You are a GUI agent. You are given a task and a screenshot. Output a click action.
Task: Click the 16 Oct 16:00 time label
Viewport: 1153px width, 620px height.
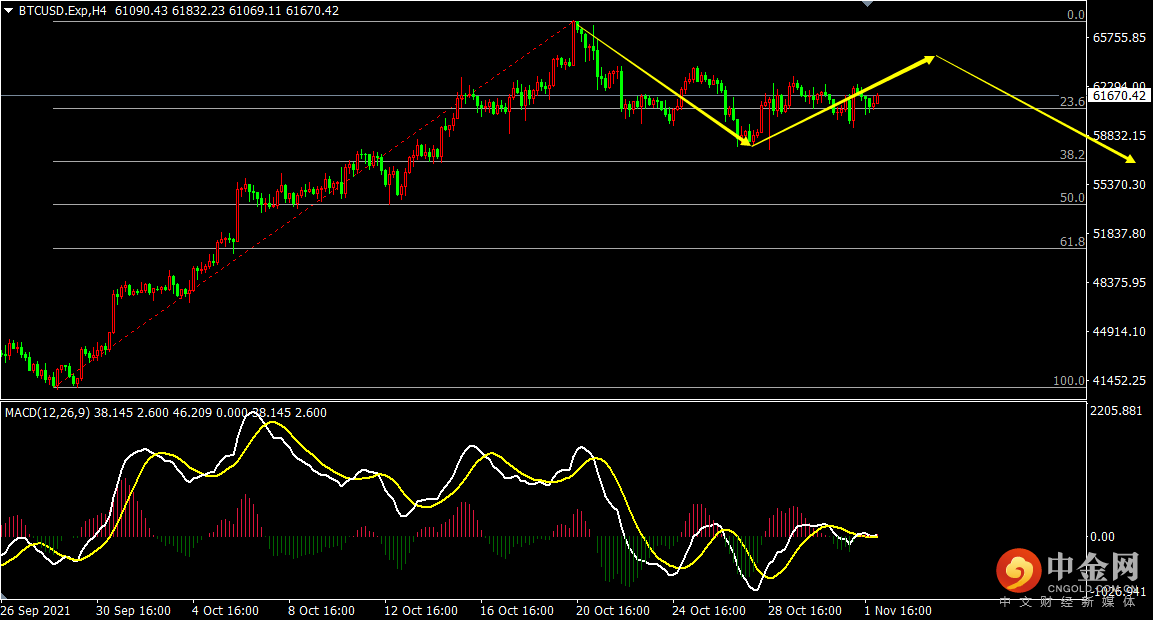[x=517, y=610]
